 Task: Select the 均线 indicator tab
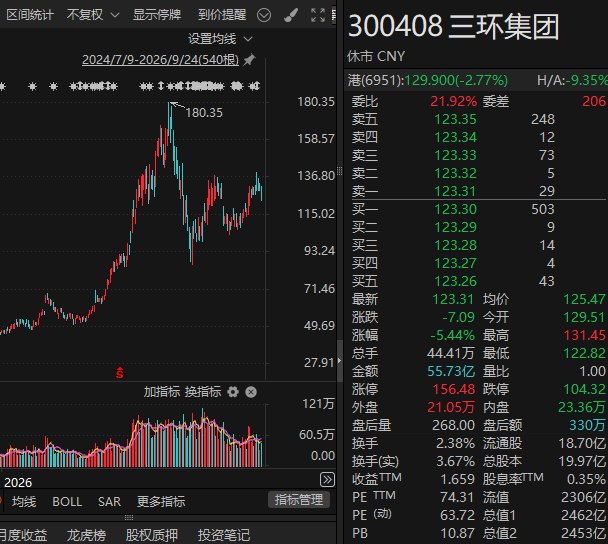[24, 502]
